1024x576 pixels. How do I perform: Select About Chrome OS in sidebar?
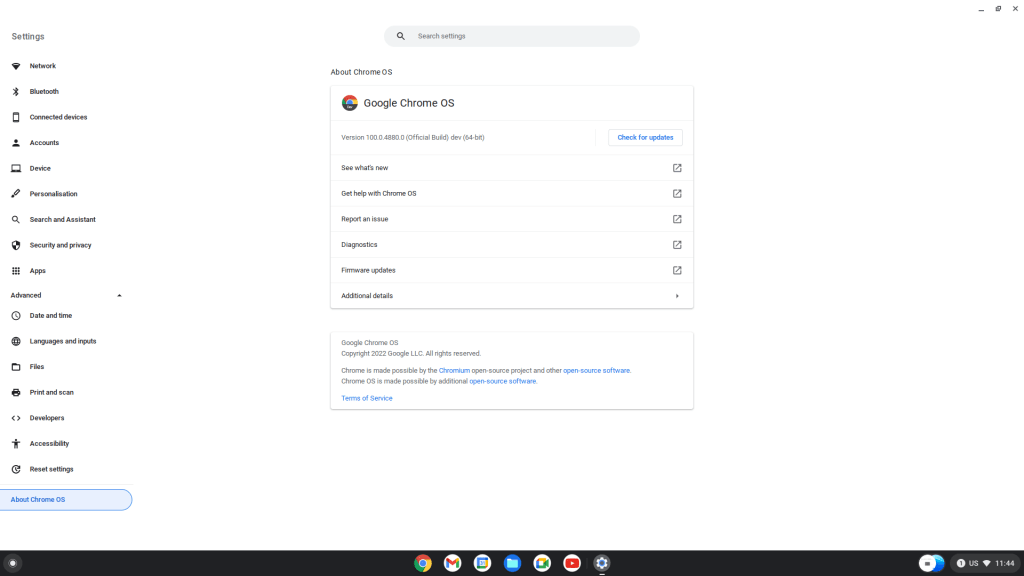tap(65, 500)
